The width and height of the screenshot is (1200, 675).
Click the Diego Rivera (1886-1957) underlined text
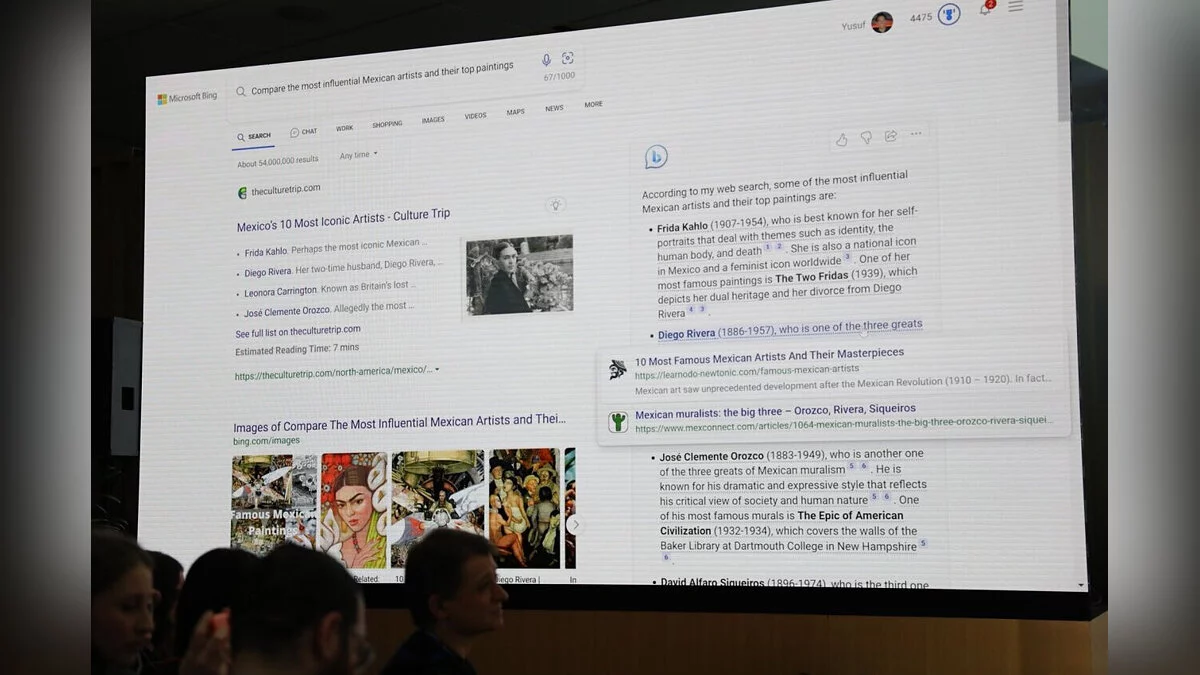pos(790,329)
